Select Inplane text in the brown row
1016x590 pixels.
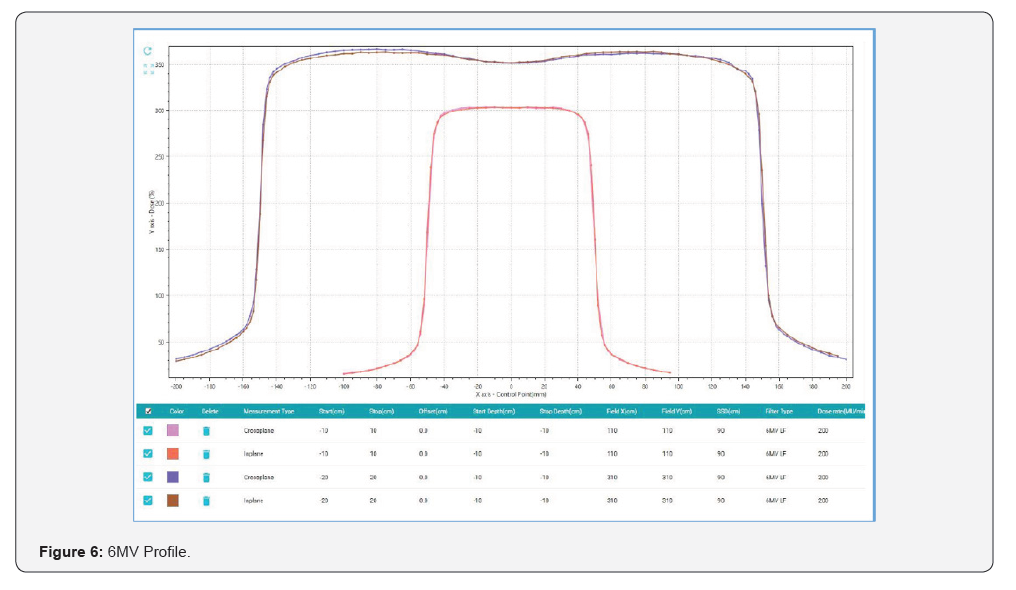253,501
